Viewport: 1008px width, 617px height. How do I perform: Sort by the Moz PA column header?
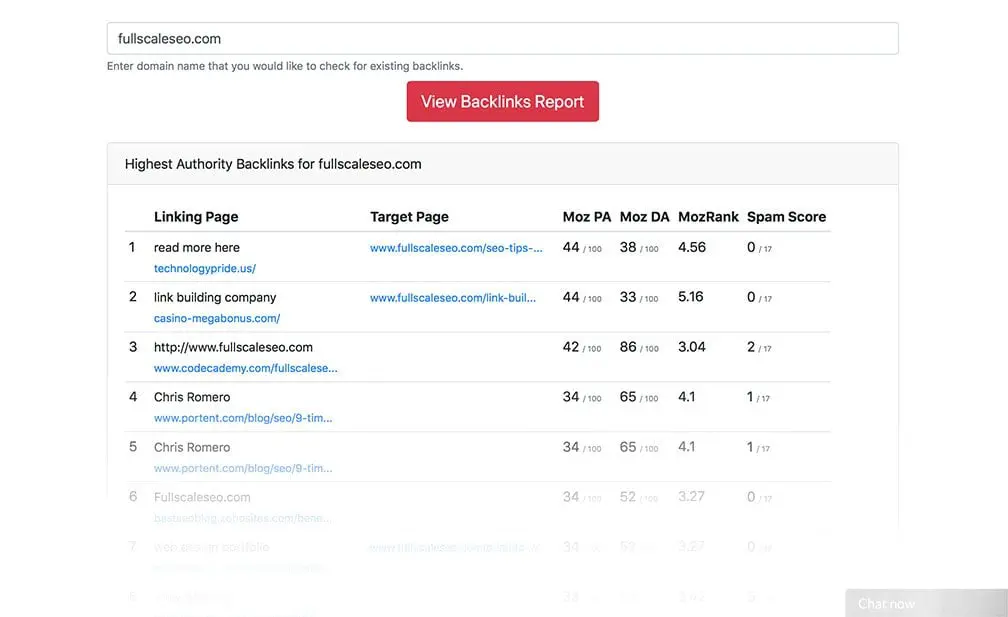[585, 216]
